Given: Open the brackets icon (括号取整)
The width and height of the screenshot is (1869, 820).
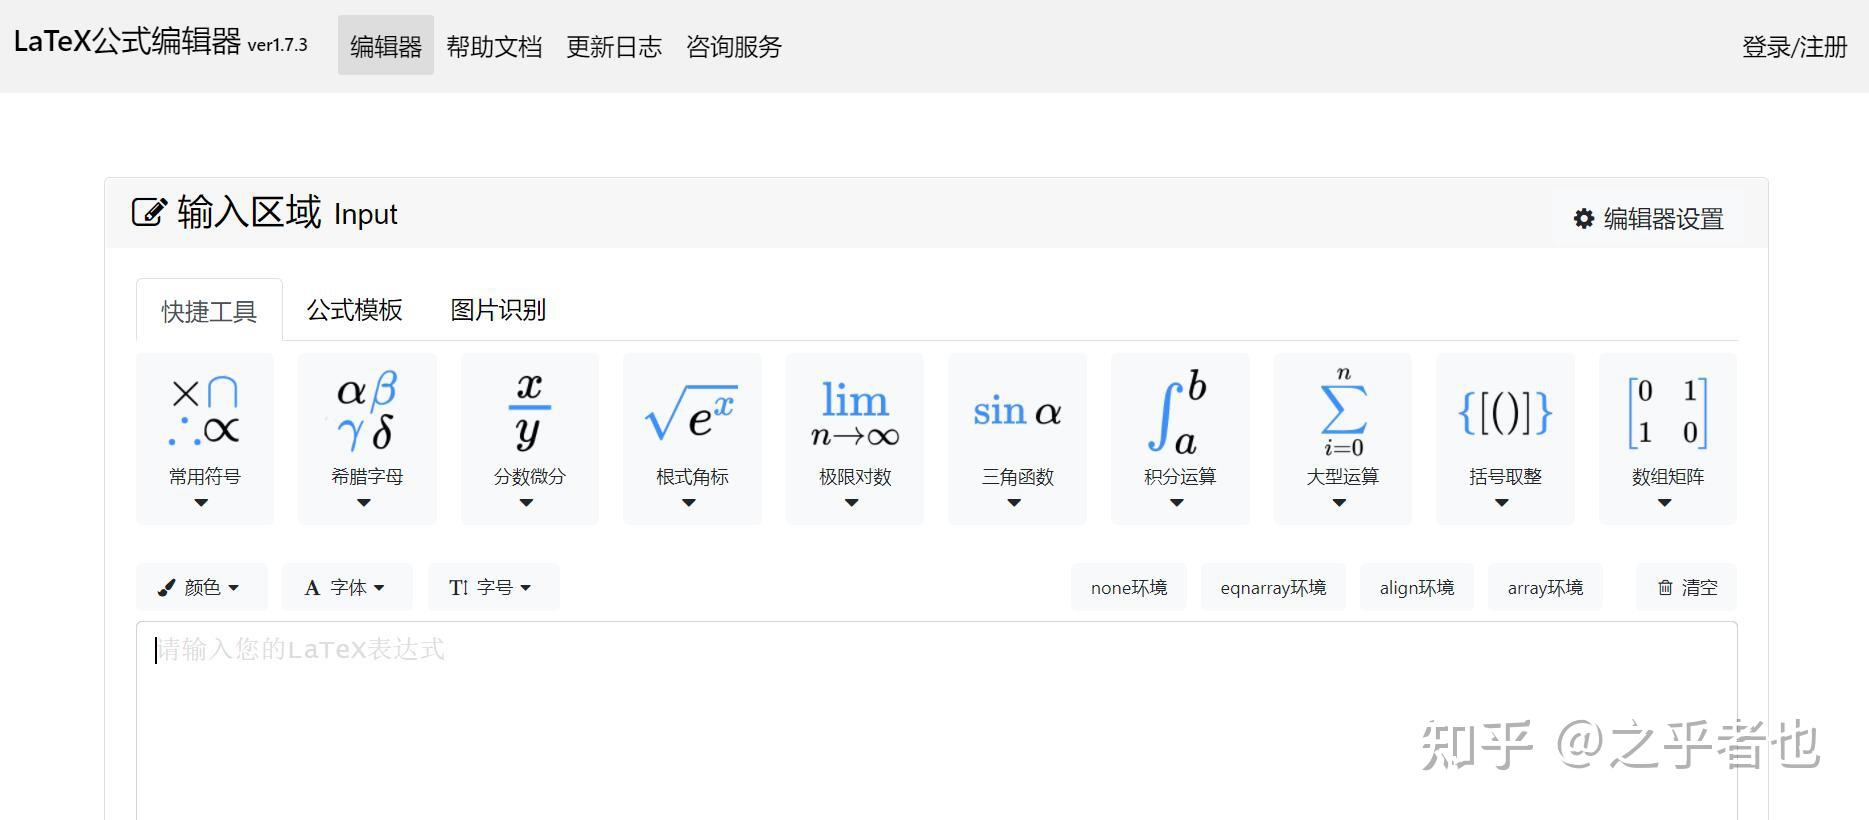Looking at the screenshot, I should click(x=1505, y=412).
